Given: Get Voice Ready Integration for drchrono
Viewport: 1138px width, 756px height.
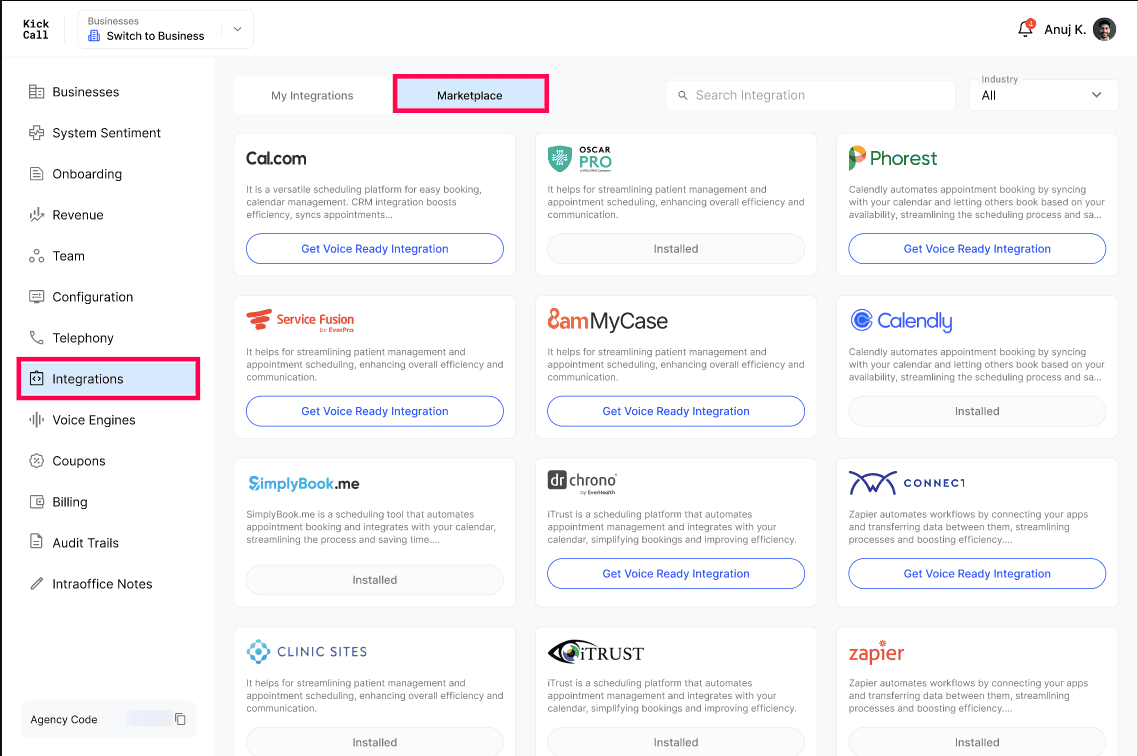Looking at the screenshot, I should 676,574.
